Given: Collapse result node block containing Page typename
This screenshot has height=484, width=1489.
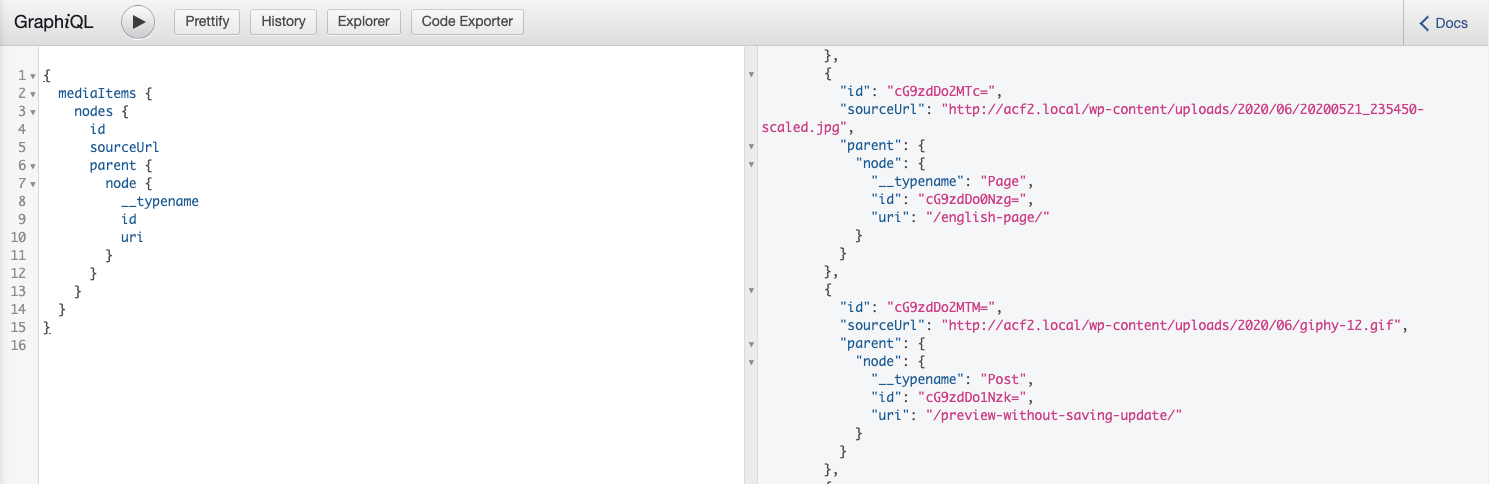Looking at the screenshot, I should [751, 164].
